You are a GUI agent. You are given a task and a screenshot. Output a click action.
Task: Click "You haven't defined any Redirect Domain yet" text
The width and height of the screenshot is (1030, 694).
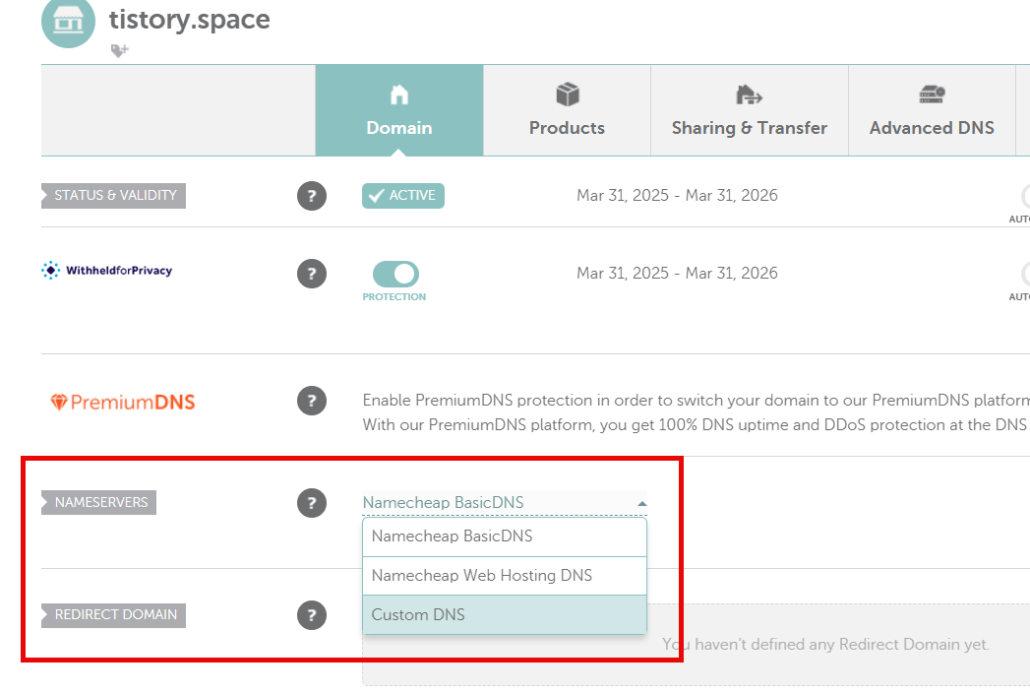click(825, 645)
